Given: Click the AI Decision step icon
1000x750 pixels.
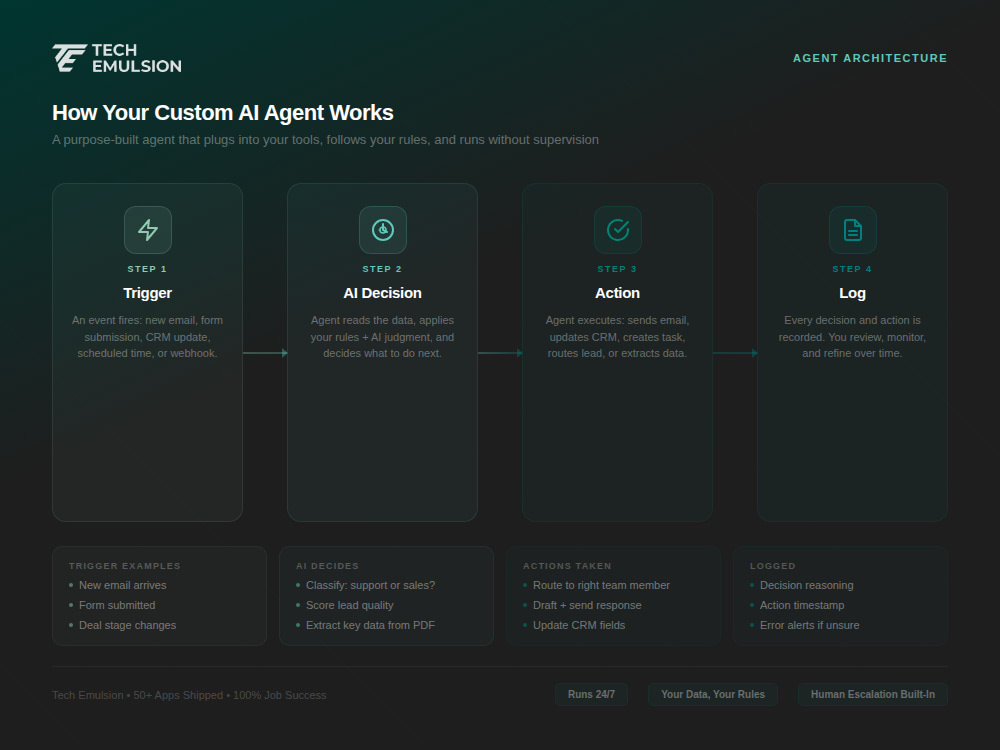Looking at the screenshot, I should click(x=383, y=230).
